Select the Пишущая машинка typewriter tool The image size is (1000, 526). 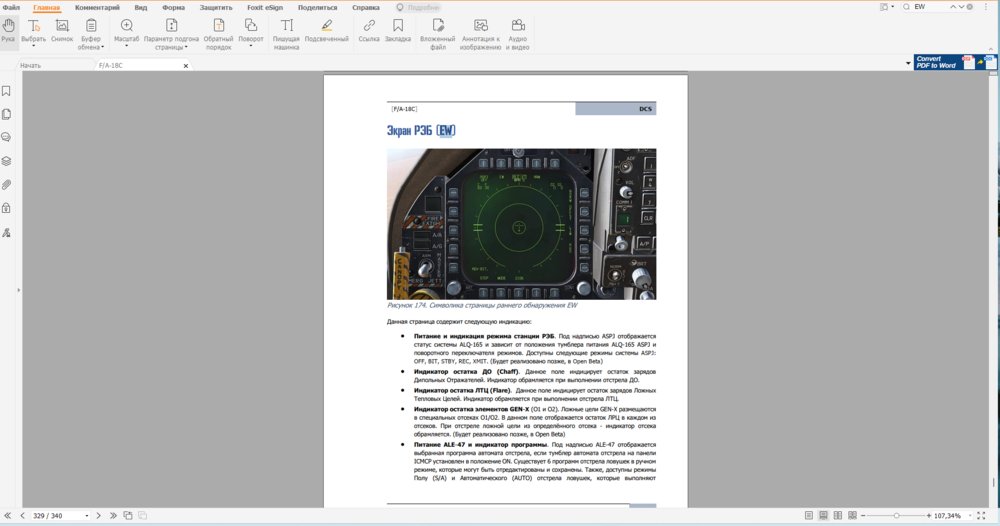[x=286, y=34]
